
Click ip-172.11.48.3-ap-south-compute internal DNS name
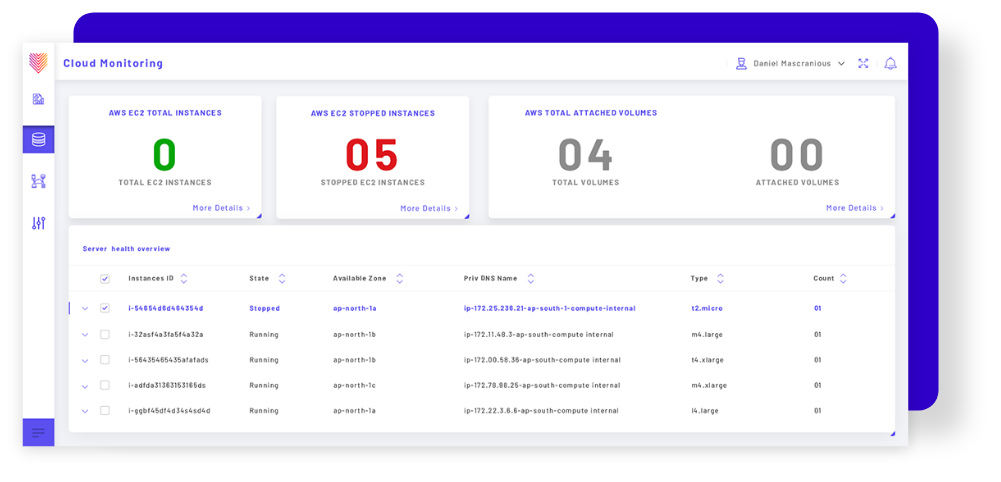pyautogui.click(x=539, y=335)
